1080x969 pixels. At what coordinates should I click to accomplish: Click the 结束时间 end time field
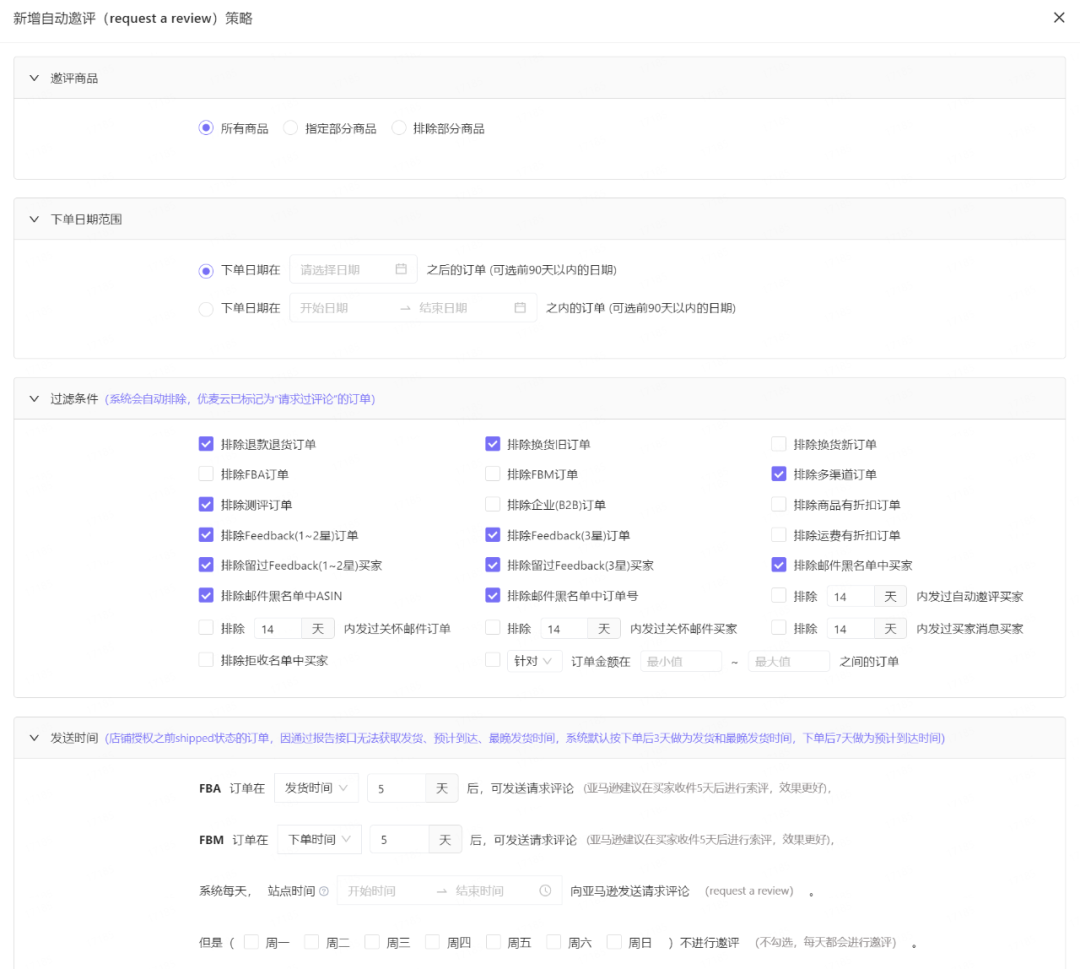490,890
